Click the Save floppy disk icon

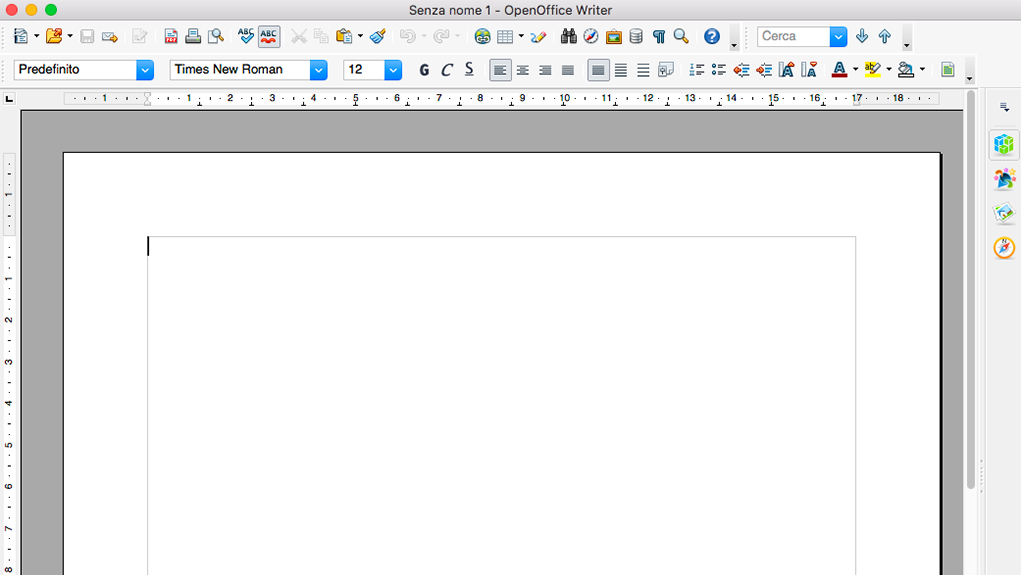(x=87, y=36)
